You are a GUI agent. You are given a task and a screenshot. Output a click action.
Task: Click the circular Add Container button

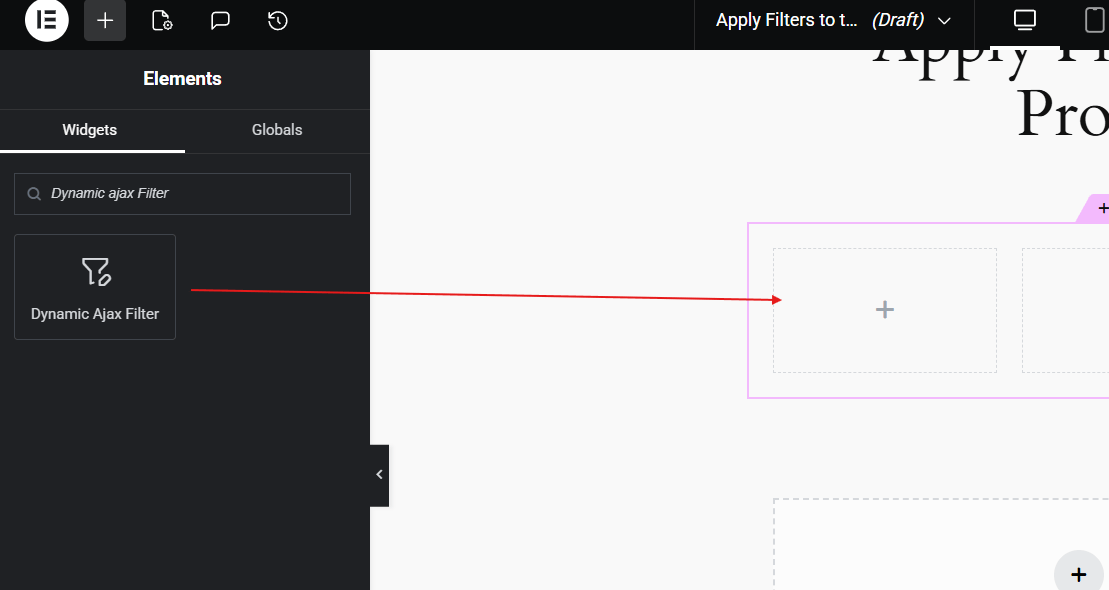click(1078, 573)
